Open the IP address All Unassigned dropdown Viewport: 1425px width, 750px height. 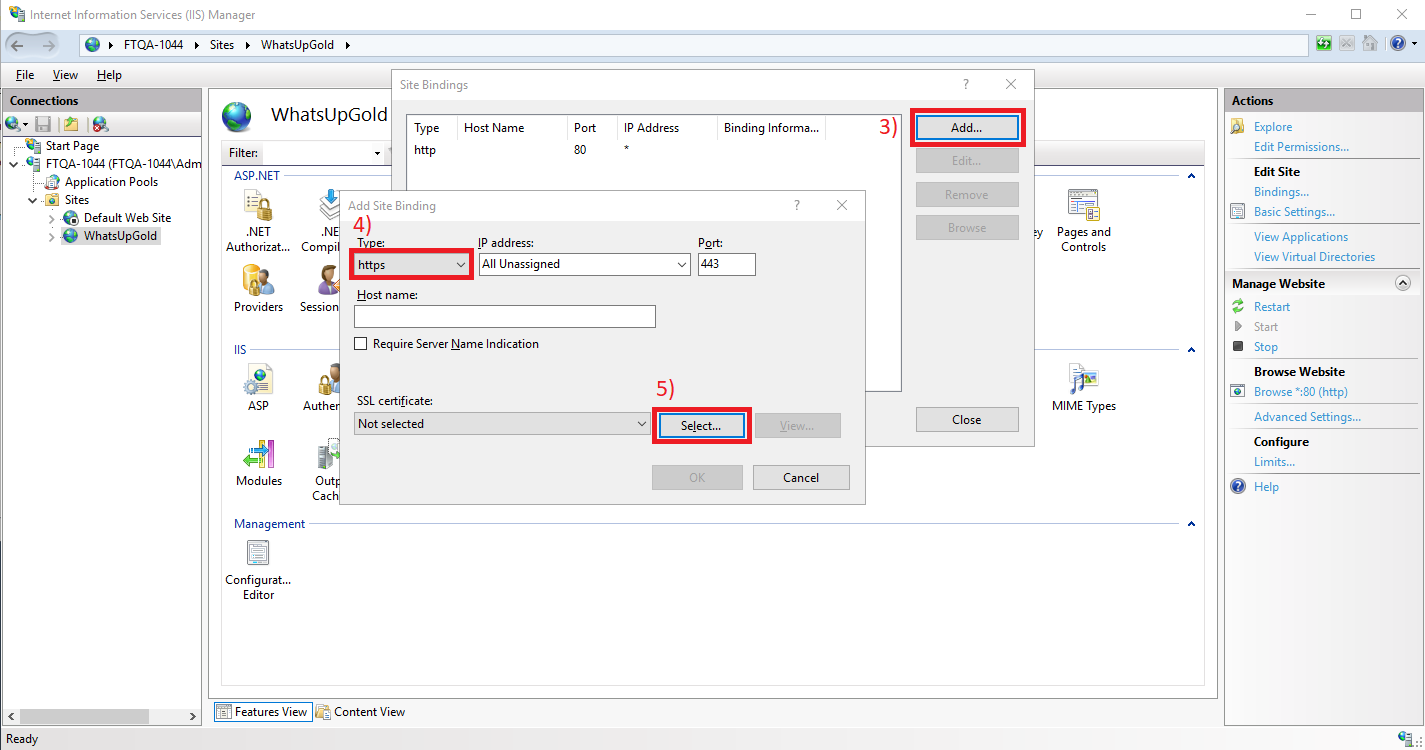point(585,264)
